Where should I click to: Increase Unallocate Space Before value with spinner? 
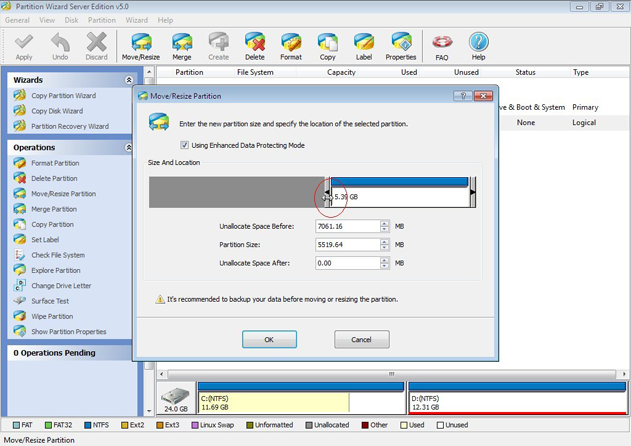385,223
